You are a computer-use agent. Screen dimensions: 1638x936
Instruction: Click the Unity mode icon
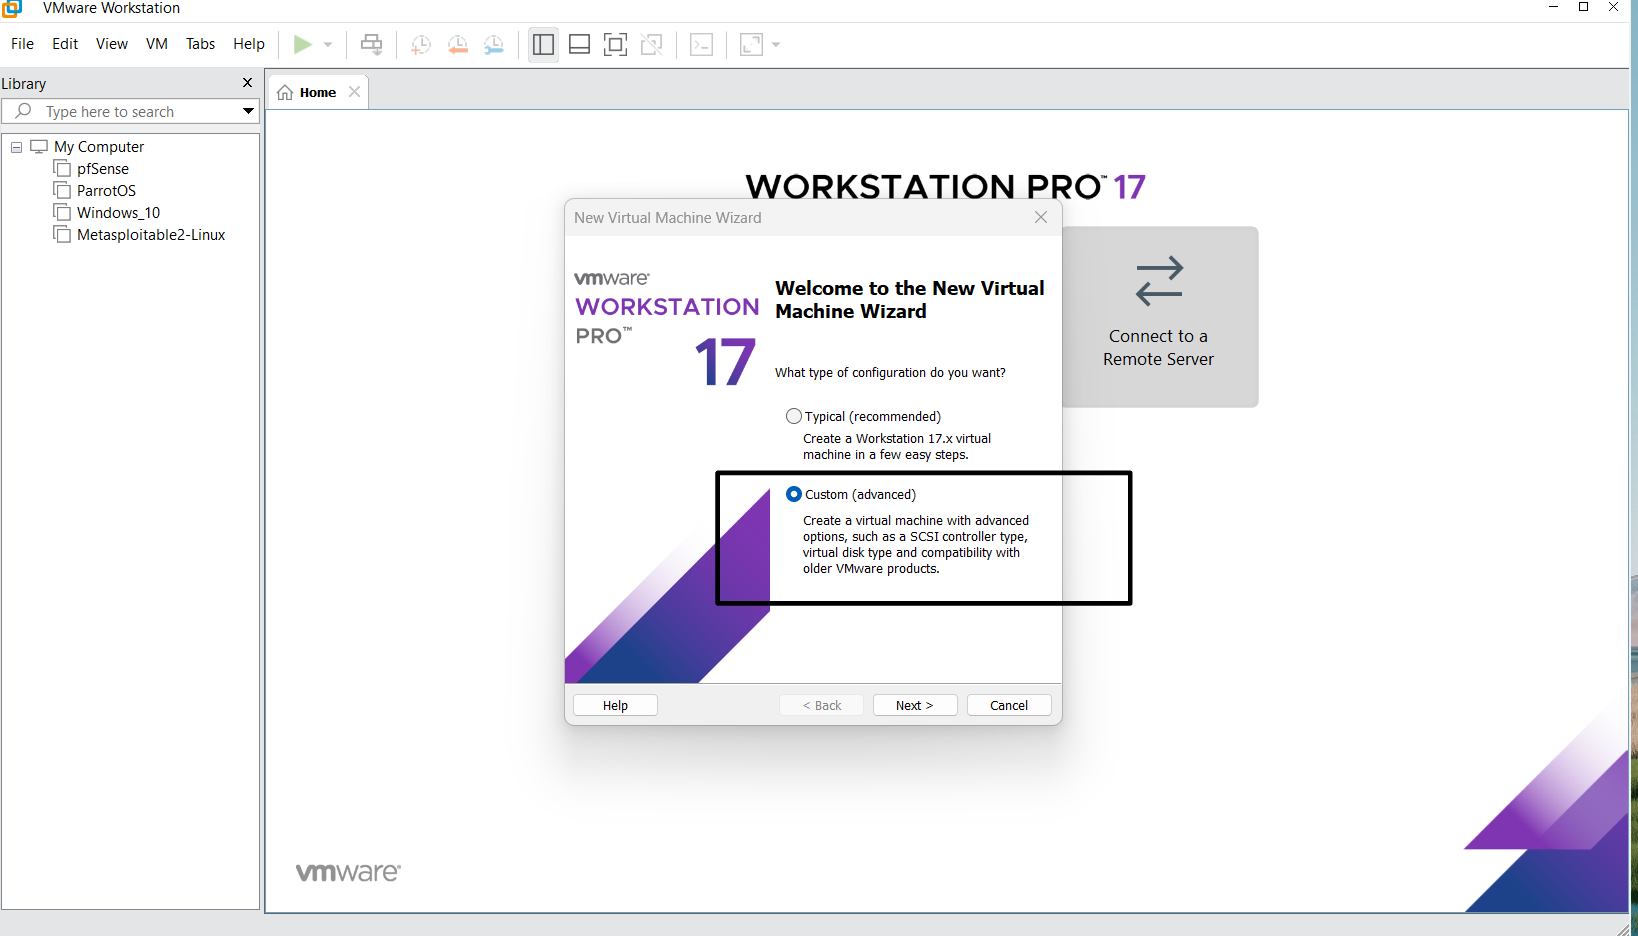pos(652,44)
